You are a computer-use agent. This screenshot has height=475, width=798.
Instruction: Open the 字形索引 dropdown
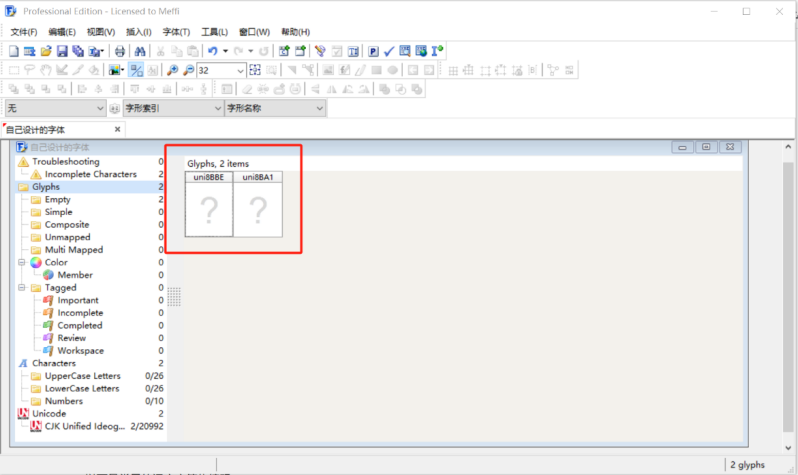pos(173,108)
